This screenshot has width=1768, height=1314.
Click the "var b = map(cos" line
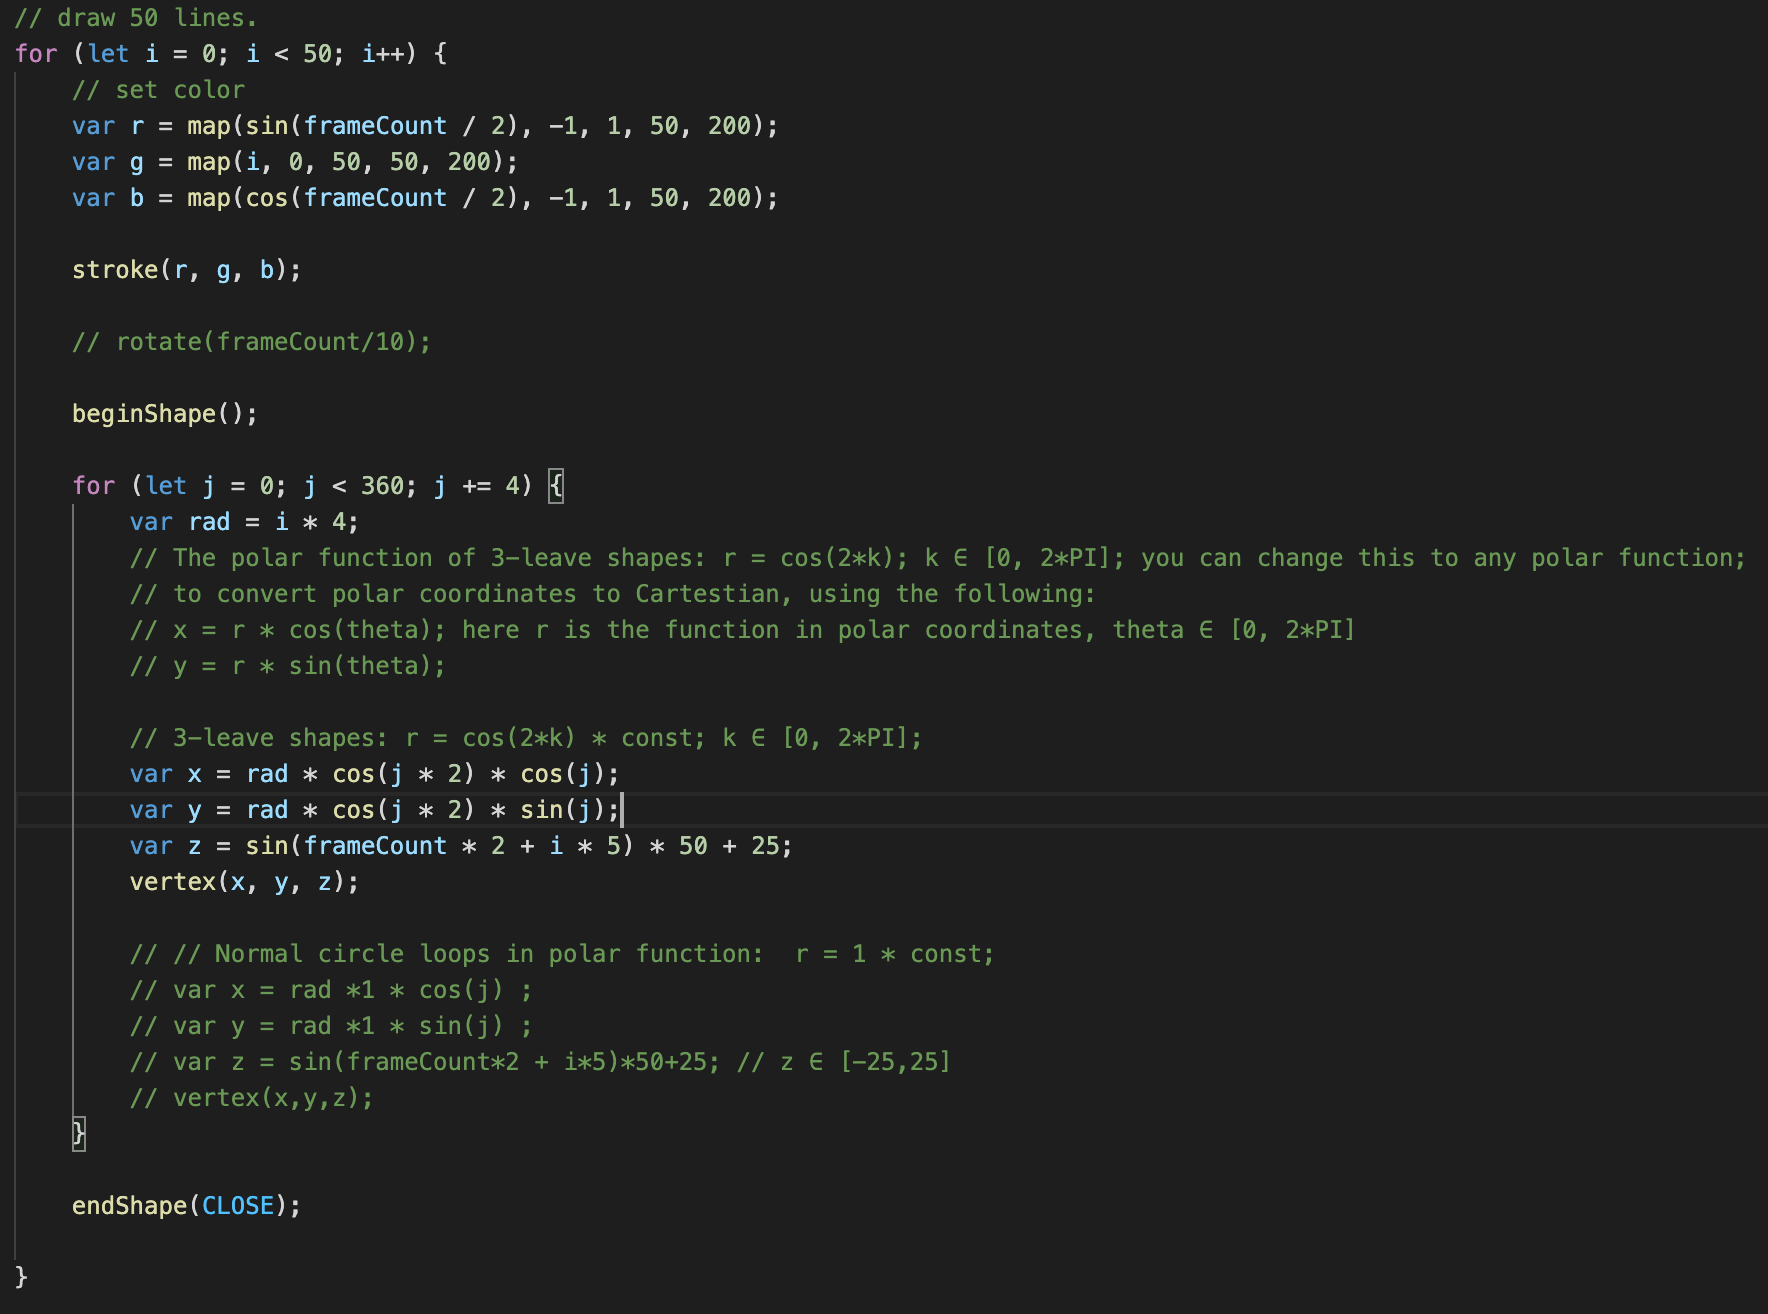[x=424, y=198]
